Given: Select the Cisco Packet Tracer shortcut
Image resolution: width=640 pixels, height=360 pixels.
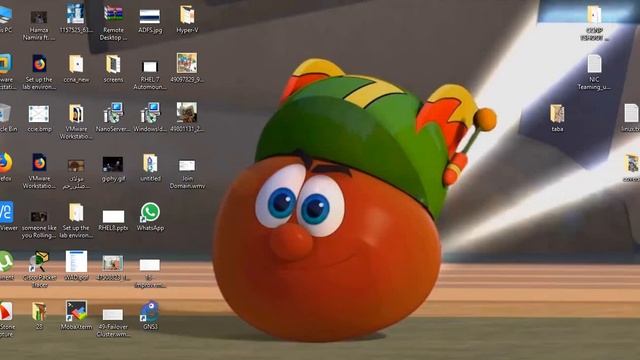Looking at the screenshot, I should point(39,262).
